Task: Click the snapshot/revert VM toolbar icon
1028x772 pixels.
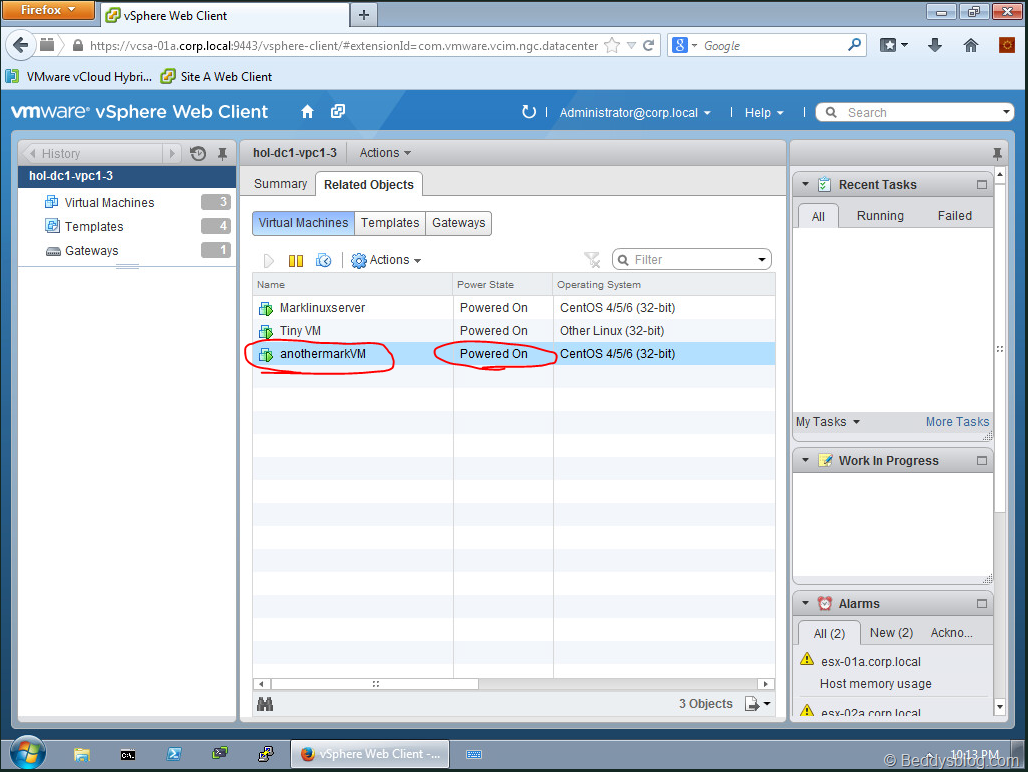Action: (324, 261)
